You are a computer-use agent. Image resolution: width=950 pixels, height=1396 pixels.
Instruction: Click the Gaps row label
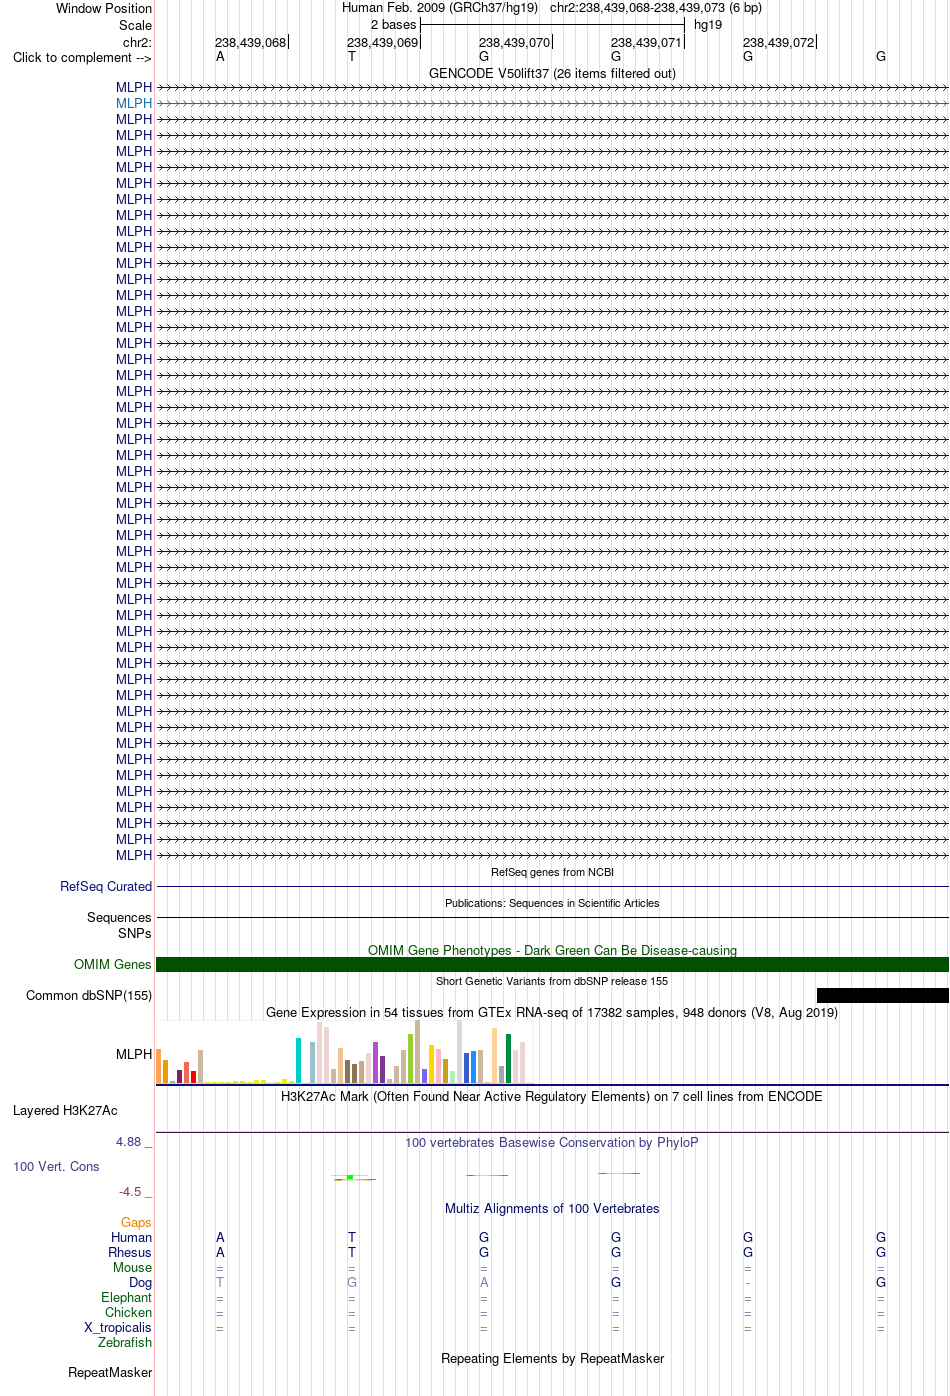coord(136,1222)
